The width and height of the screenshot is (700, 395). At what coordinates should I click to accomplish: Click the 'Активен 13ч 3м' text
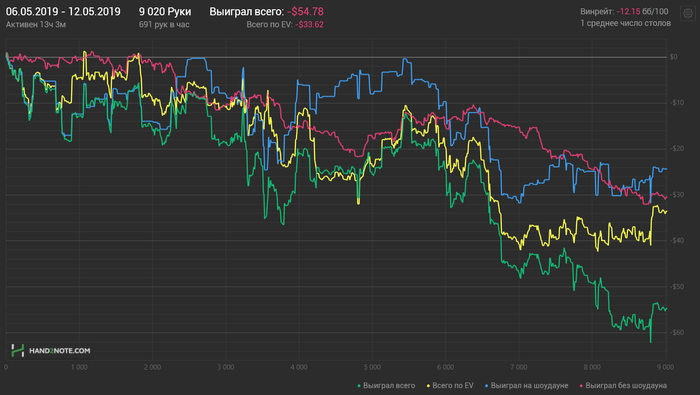(x=36, y=25)
